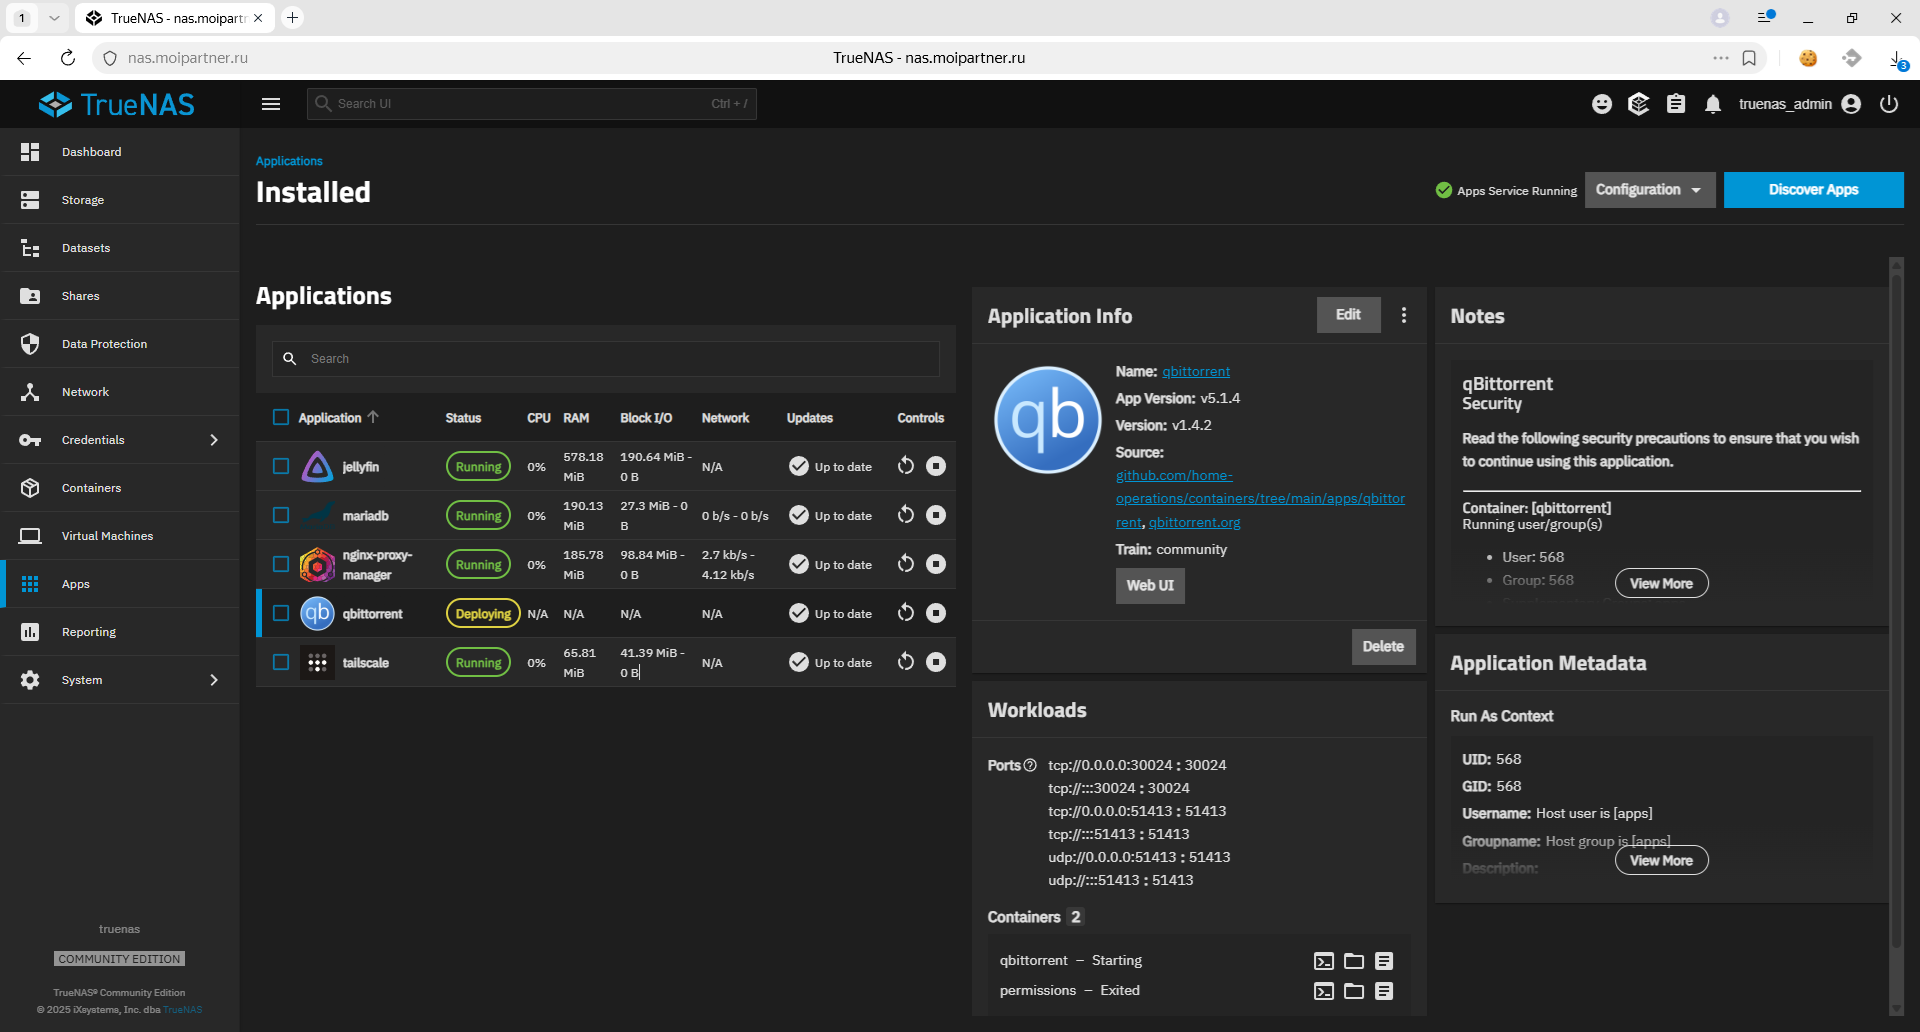Check the jellyfin application checkbox
The image size is (1920, 1032).
[281, 466]
